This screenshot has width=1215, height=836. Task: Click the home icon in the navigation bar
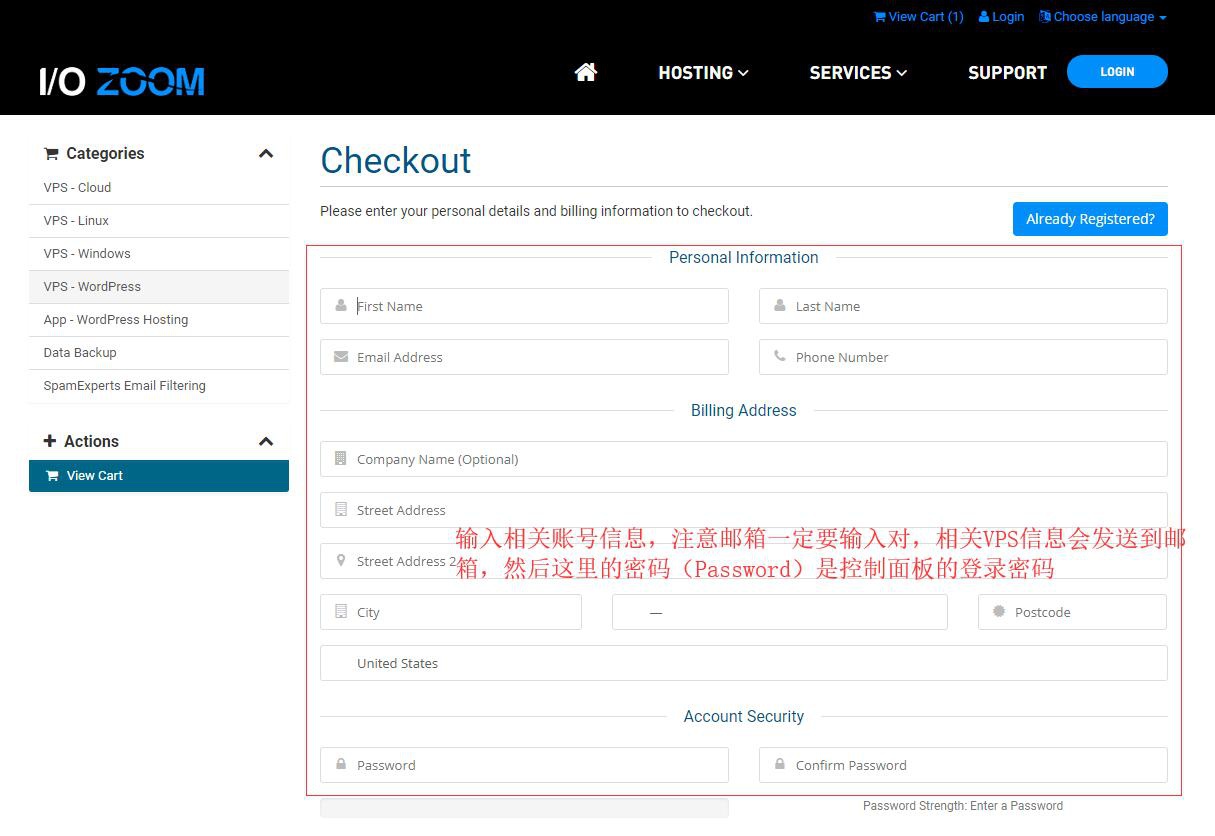tap(585, 71)
